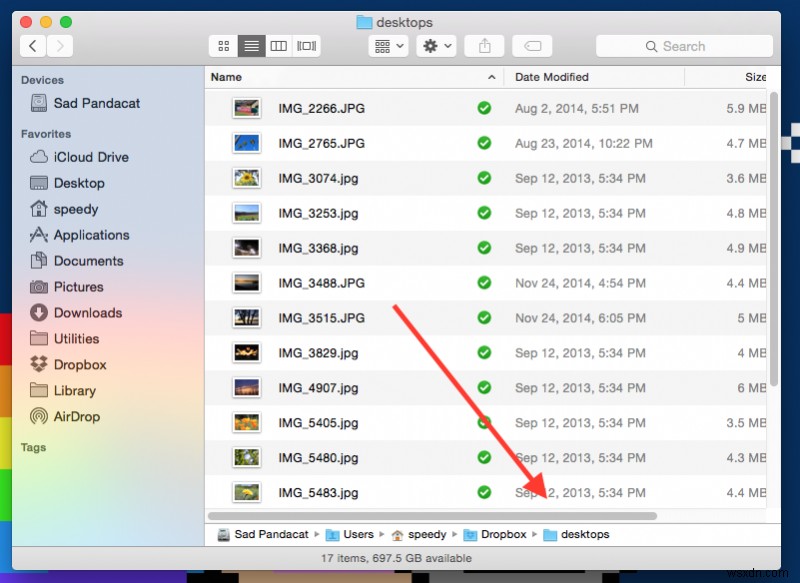Image resolution: width=800 pixels, height=583 pixels.
Task: Select the IMG_2266.JPG thumbnail
Action: (246, 108)
